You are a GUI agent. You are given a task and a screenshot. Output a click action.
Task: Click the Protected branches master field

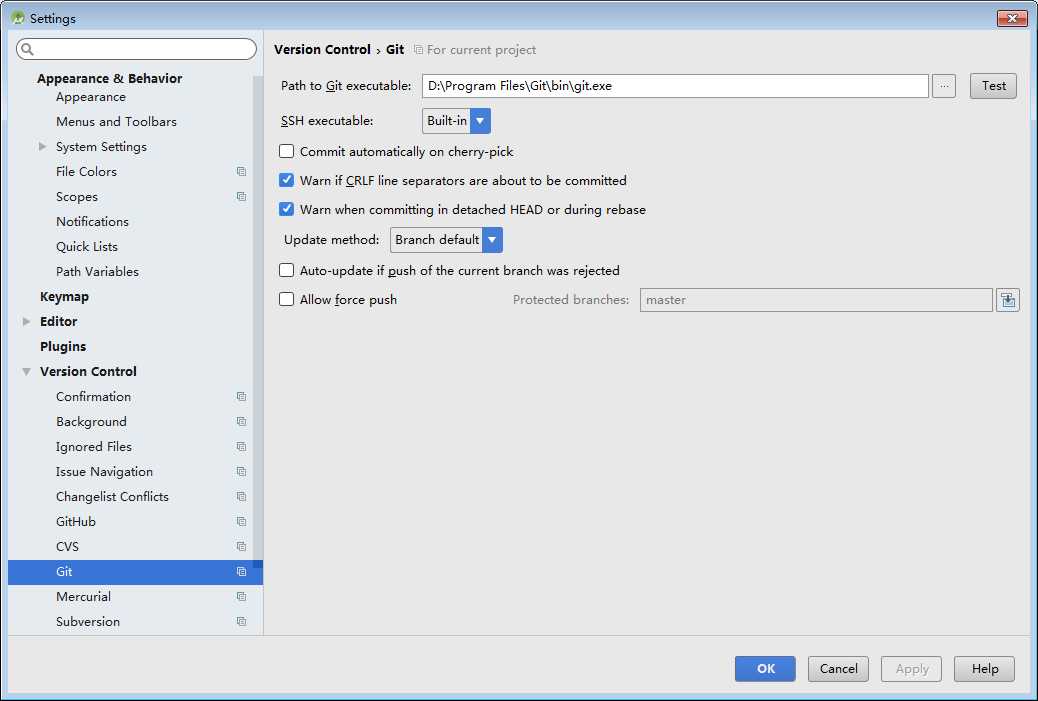(816, 300)
